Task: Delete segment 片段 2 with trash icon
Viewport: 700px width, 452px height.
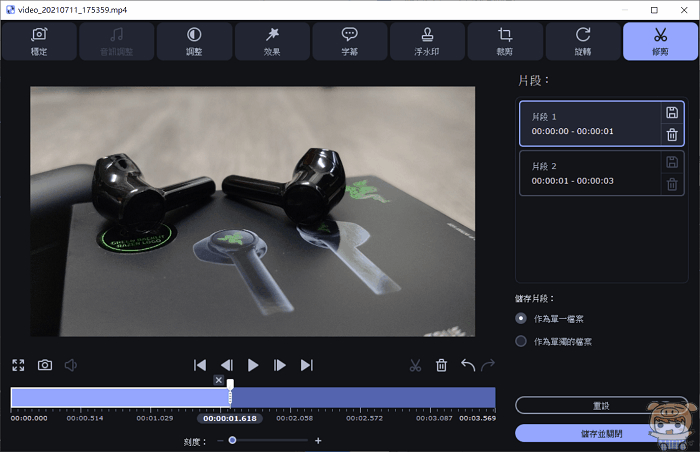Action: coord(672,184)
